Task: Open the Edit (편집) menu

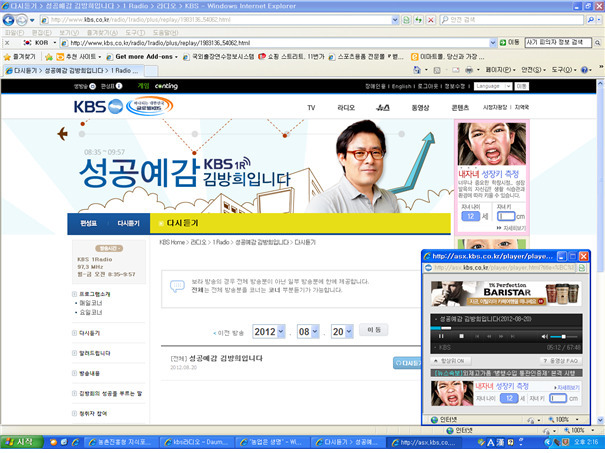Action: 42,32
